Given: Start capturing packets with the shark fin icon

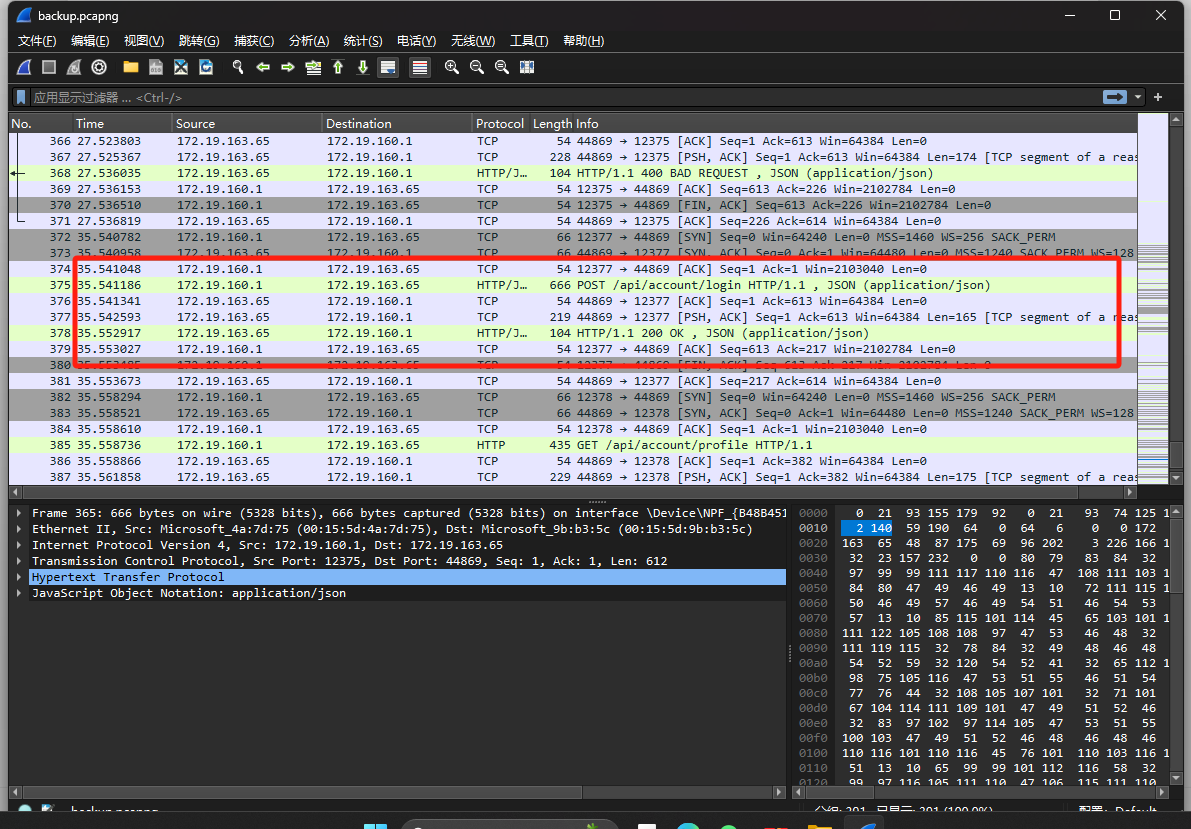Looking at the screenshot, I should click(x=24, y=67).
